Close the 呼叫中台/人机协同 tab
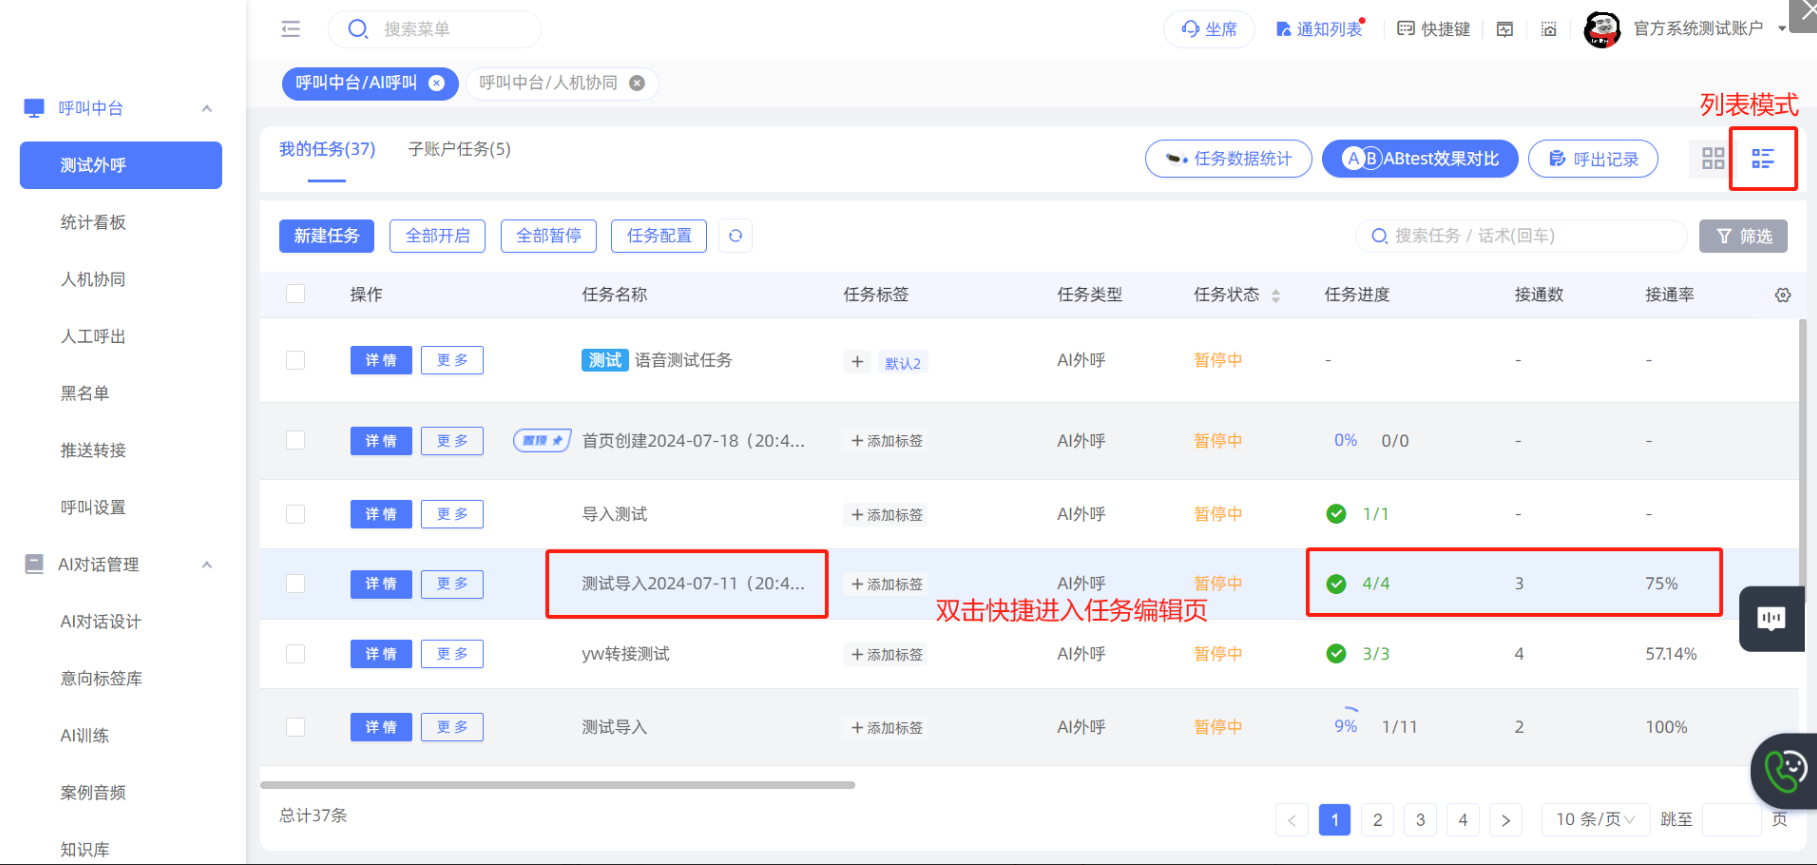This screenshot has height=865, width=1817. (637, 83)
